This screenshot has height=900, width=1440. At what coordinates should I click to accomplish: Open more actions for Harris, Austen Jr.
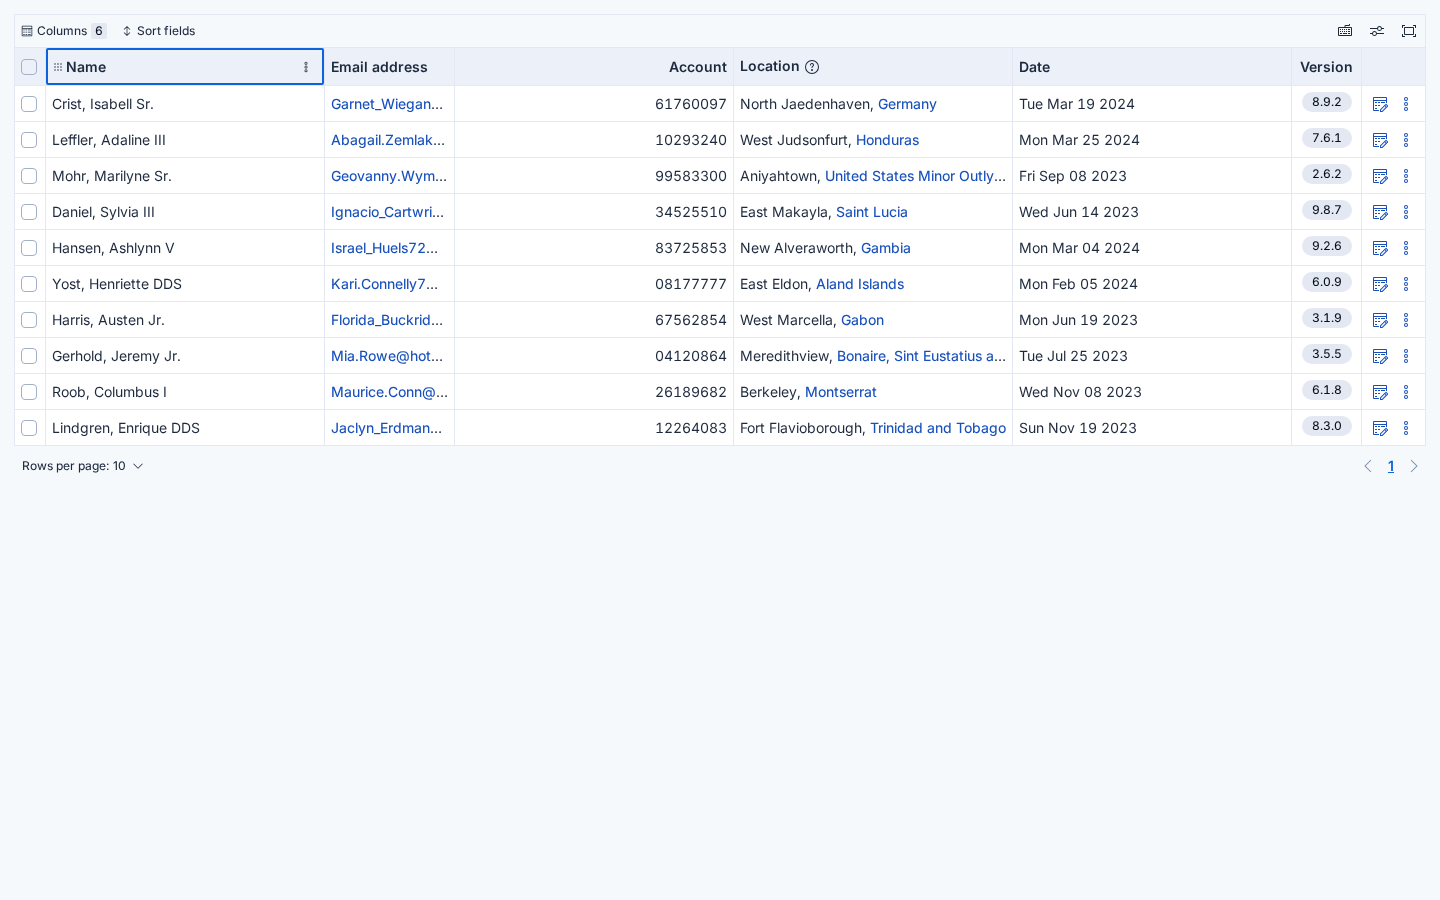click(x=1406, y=320)
